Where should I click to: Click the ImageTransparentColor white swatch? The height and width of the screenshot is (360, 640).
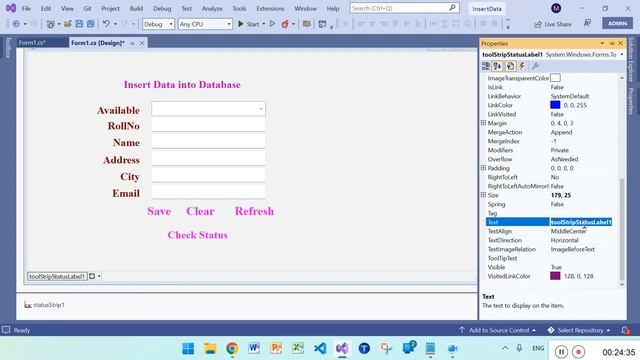tap(555, 78)
